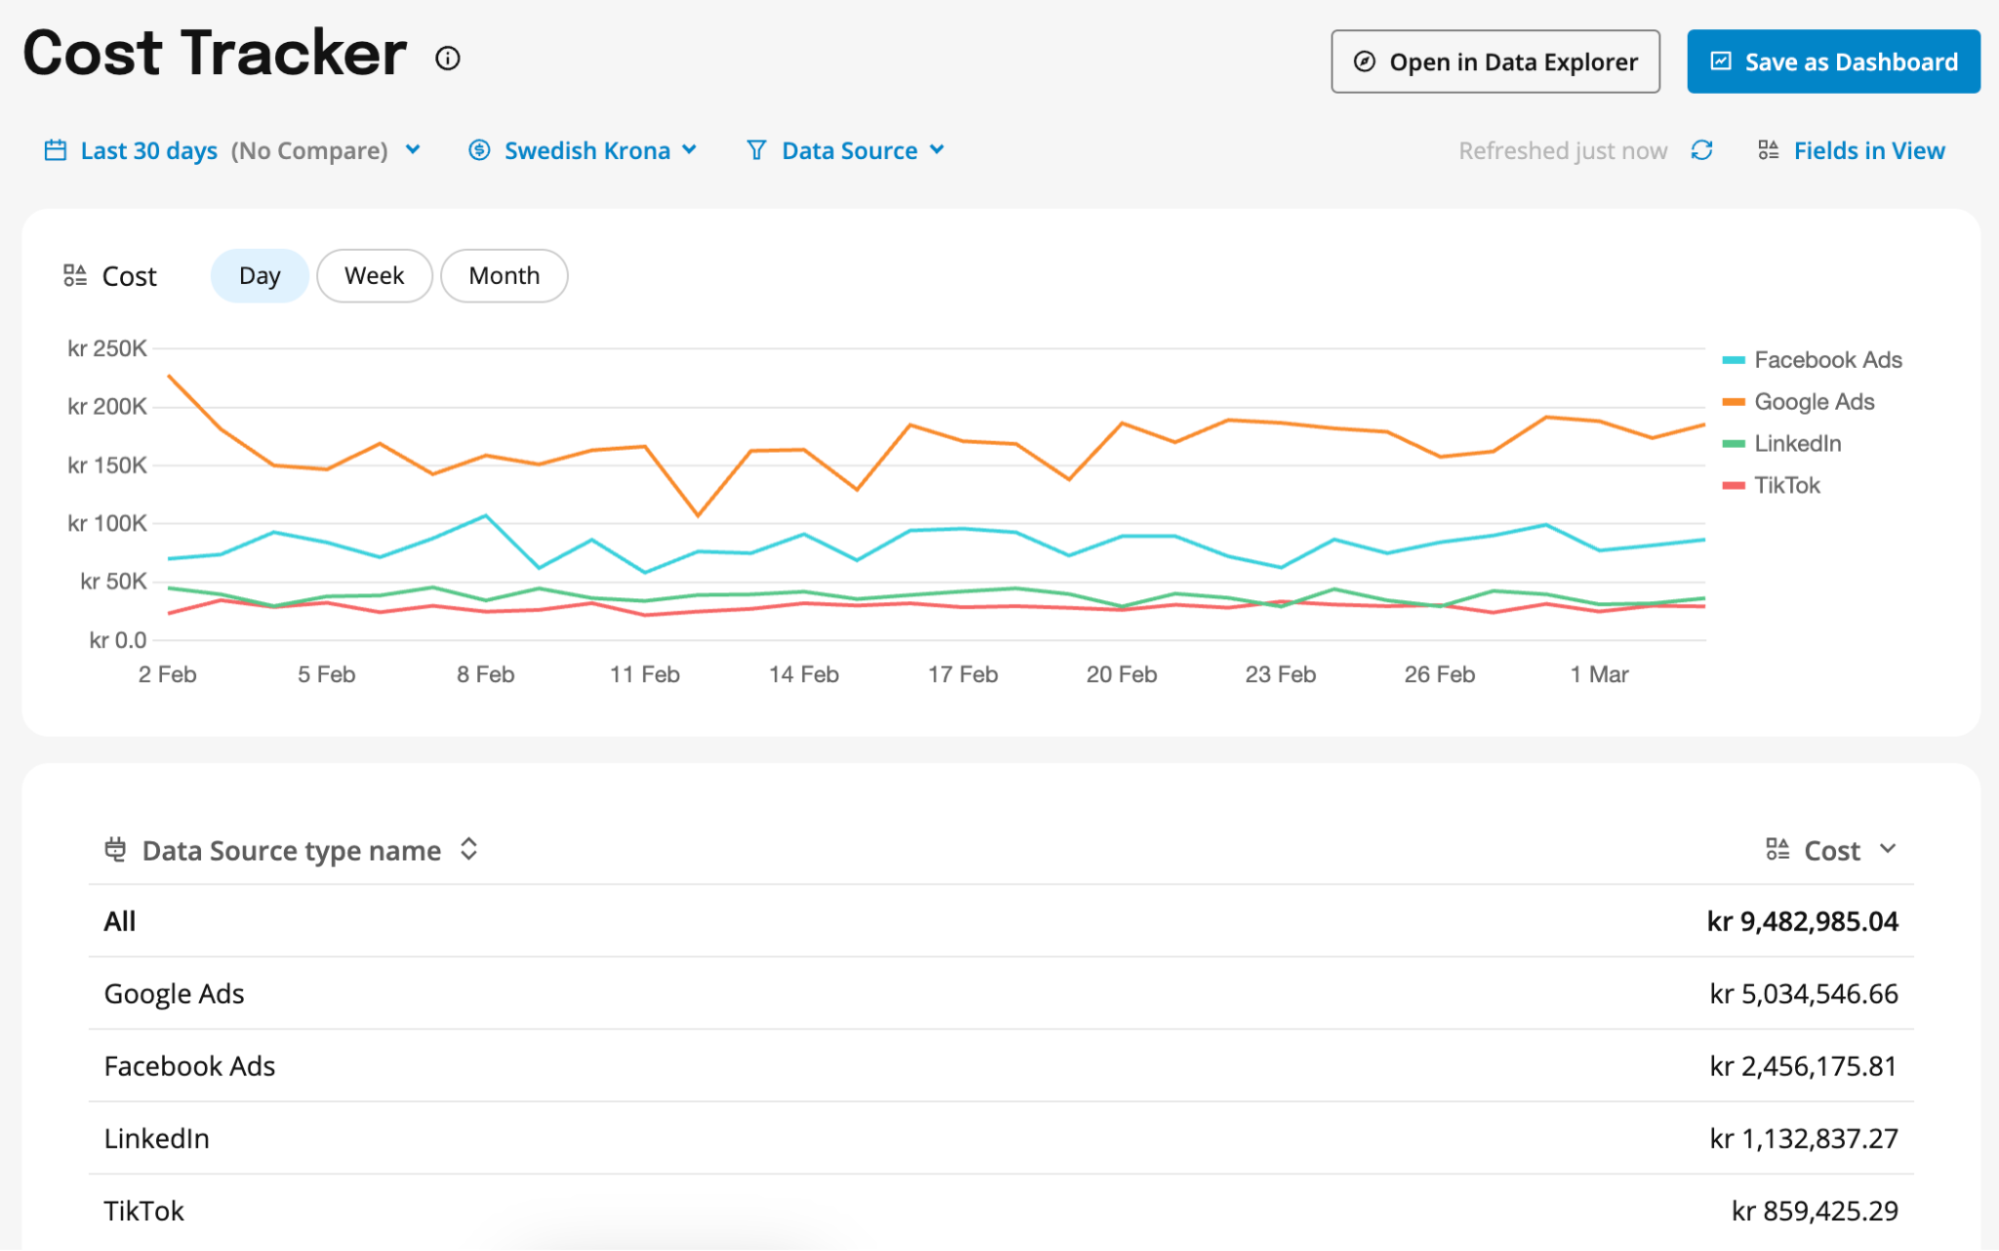Click the info icon beside Cost Tracker title
Viewport: 1999px width, 1251px height.
(x=447, y=58)
